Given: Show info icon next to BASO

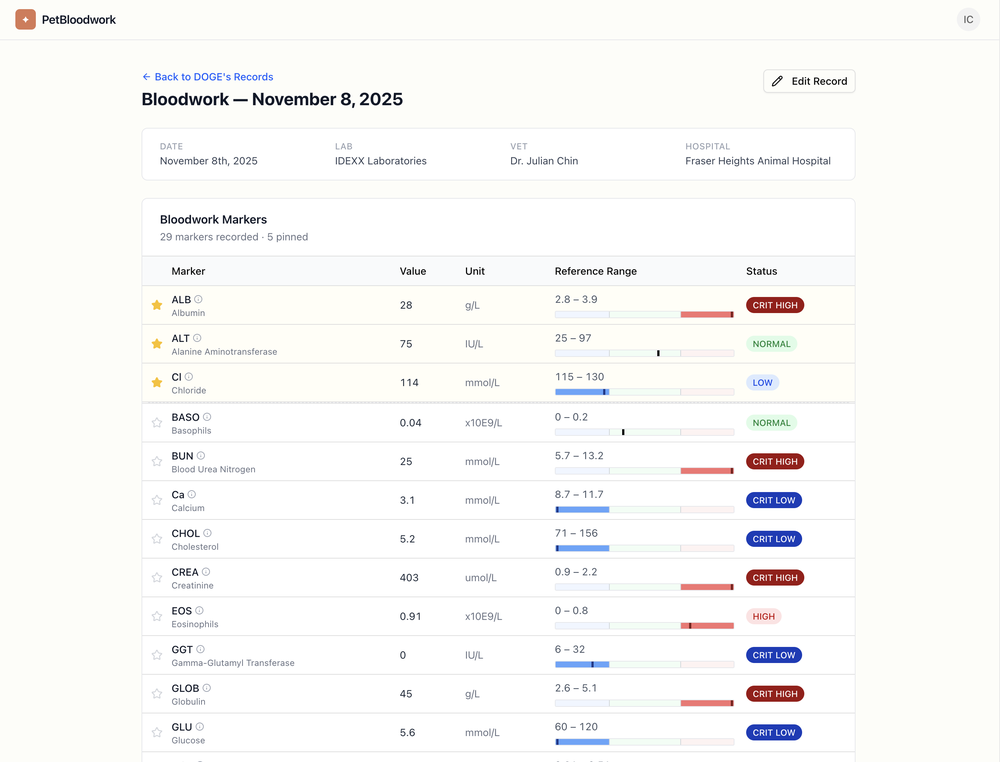Looking at the screenshot, I should [x=207, y=417].
